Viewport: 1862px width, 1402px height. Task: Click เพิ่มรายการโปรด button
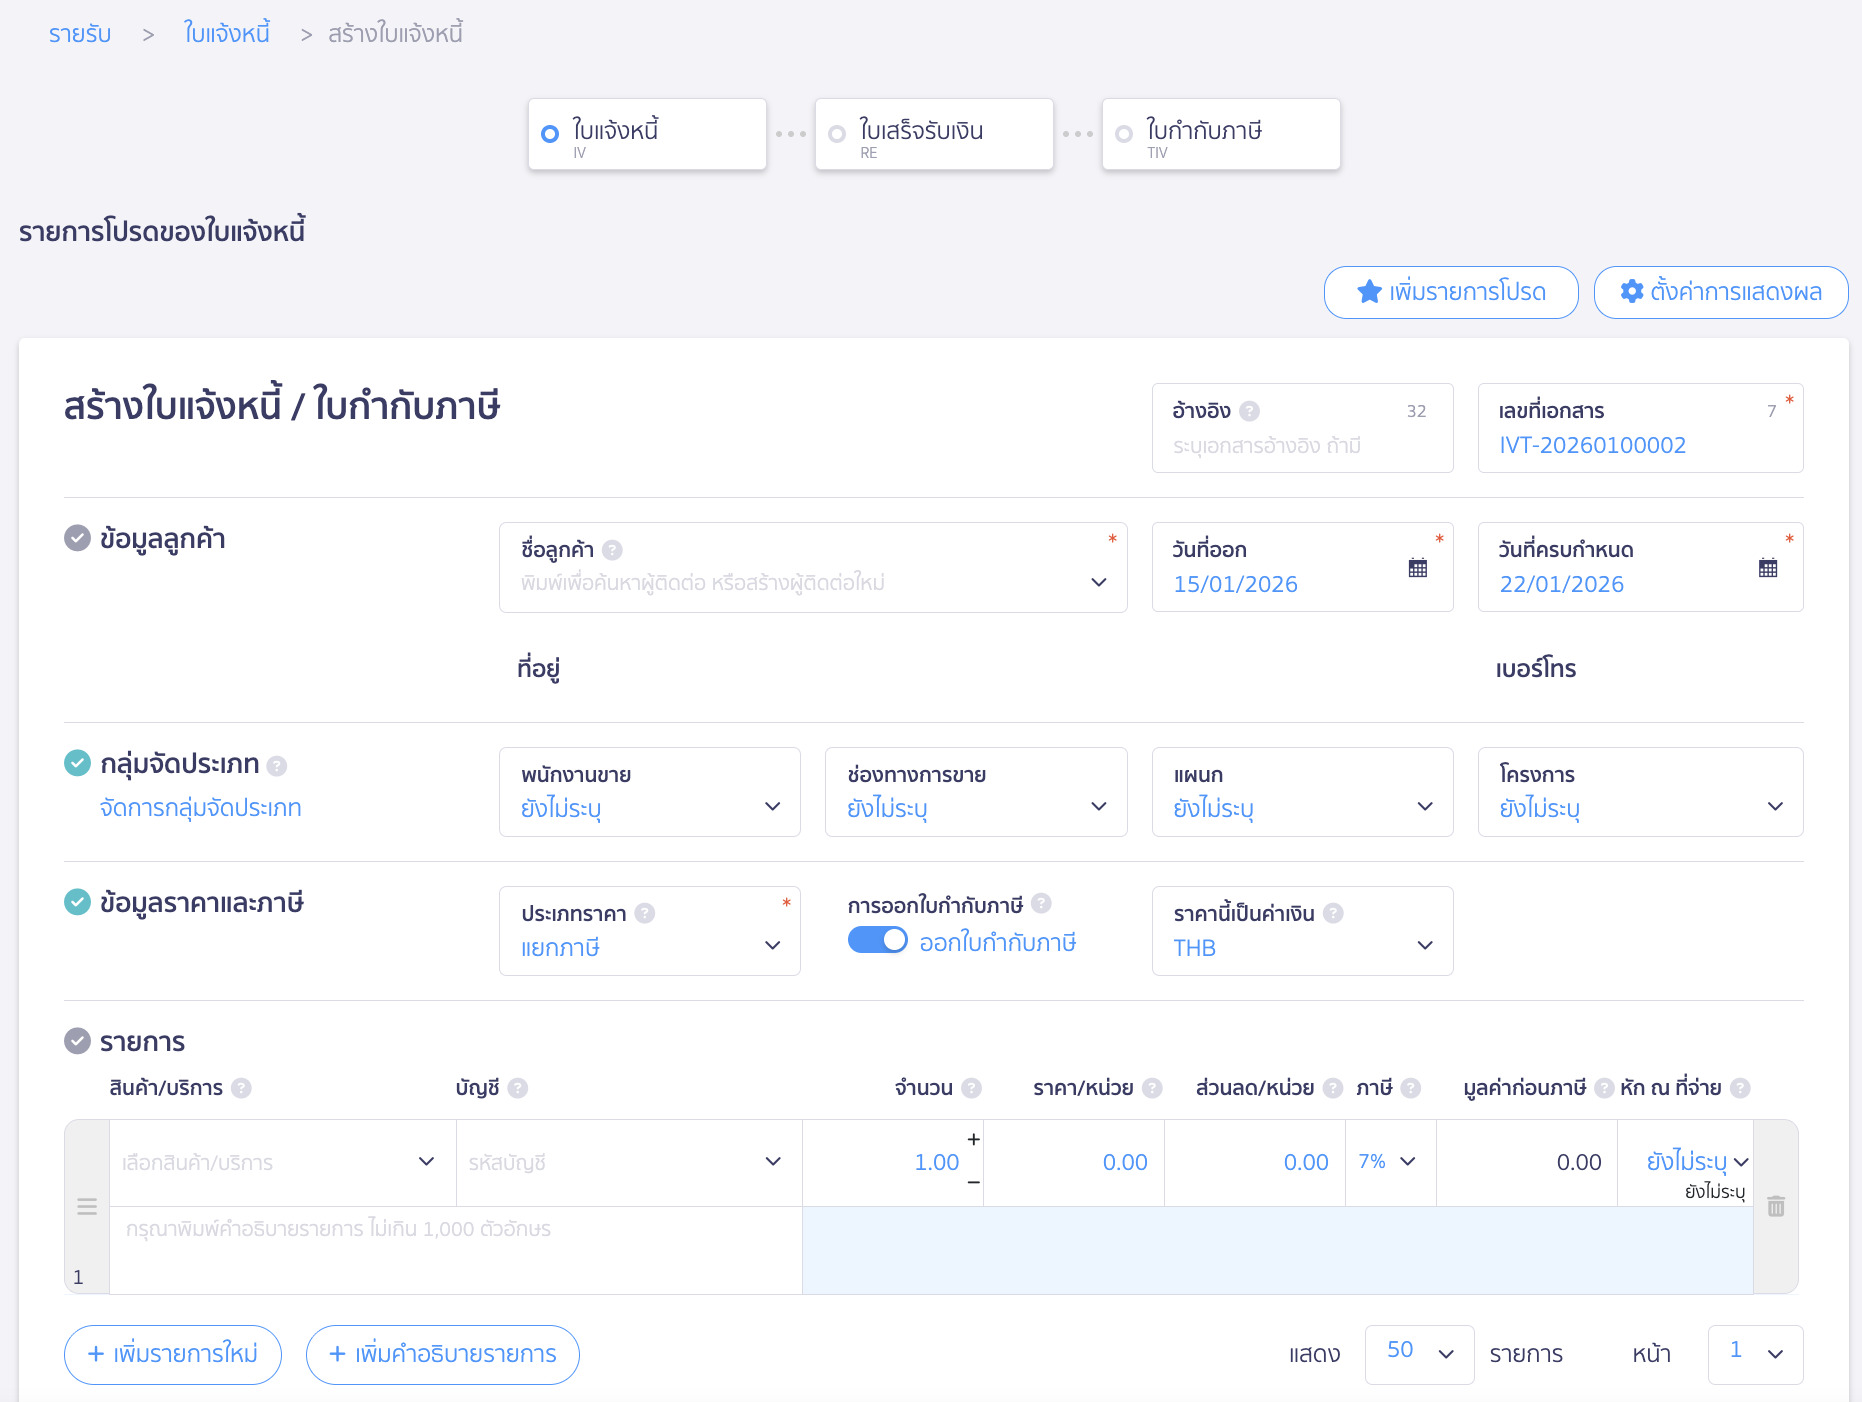[x=1450, y=292]
